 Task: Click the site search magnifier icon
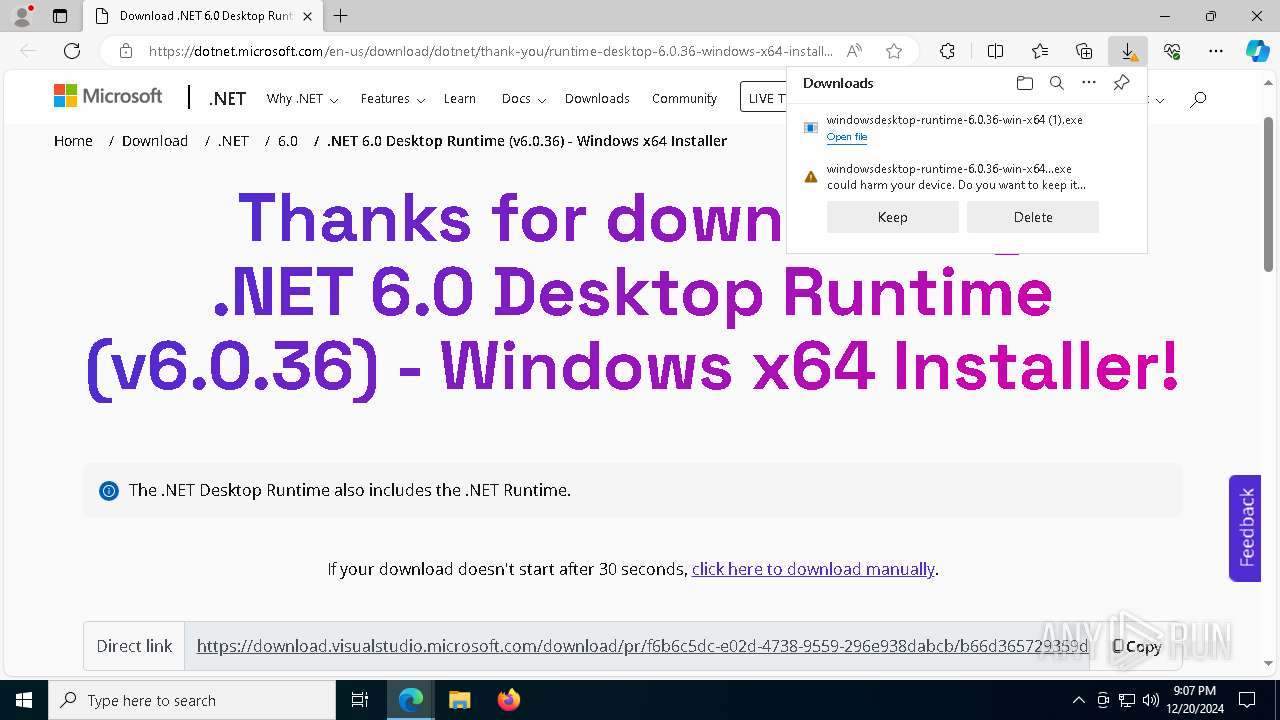pos(1198,99)
